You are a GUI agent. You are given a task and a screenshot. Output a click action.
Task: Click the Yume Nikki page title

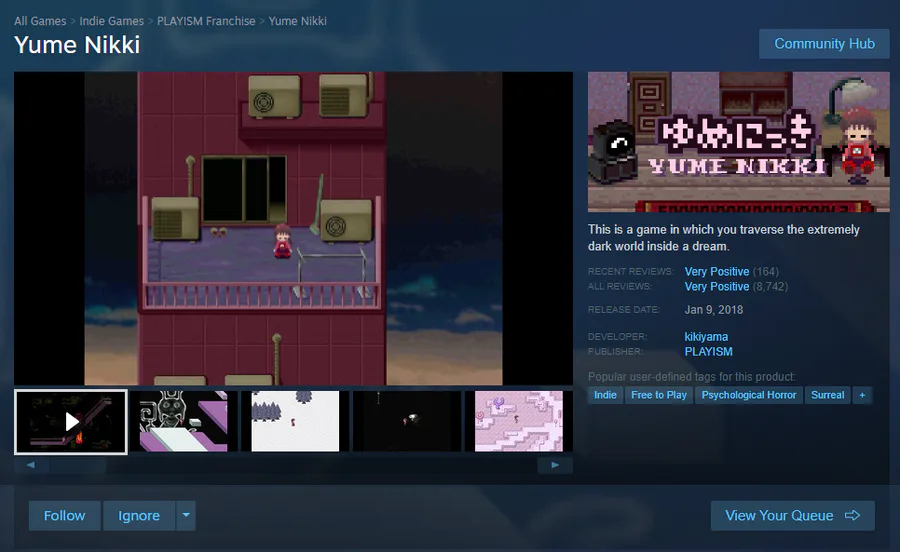coord(77,45)
